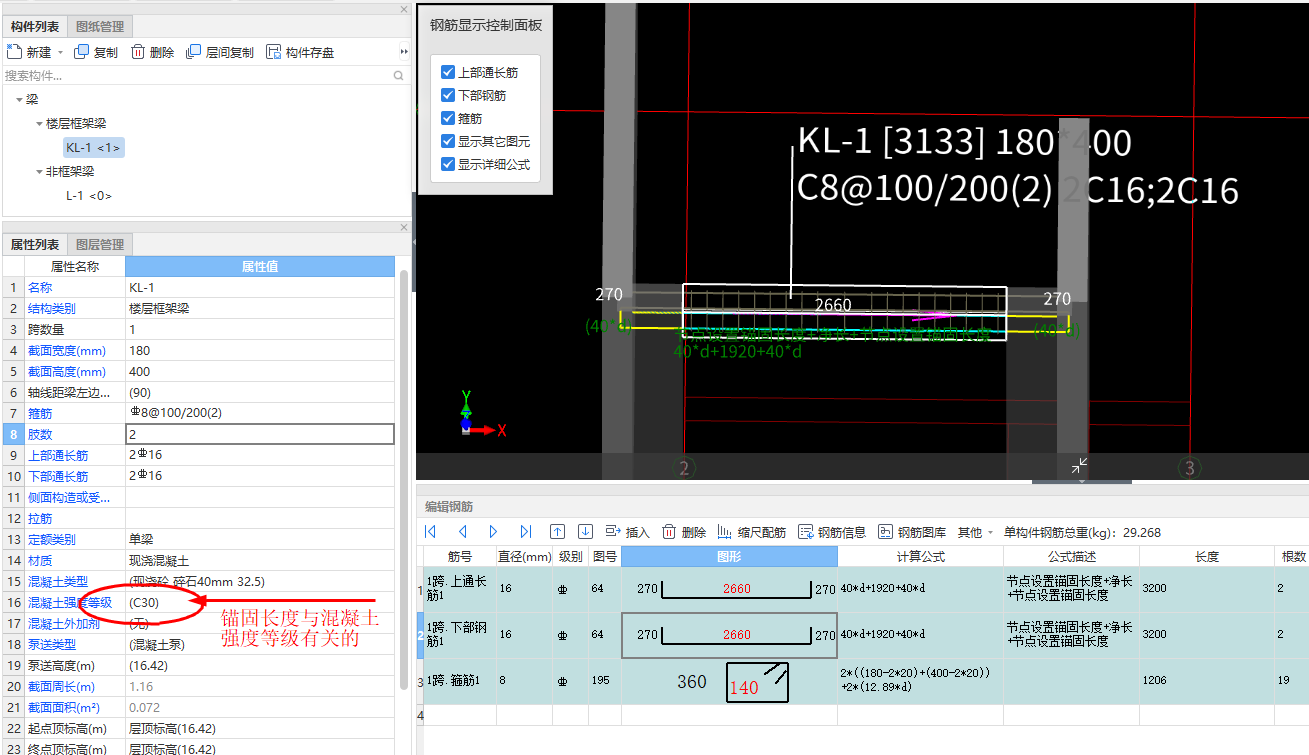
Task: Collapse the 楼层框架梁 tree node
Action: click(x=38, y=124)
